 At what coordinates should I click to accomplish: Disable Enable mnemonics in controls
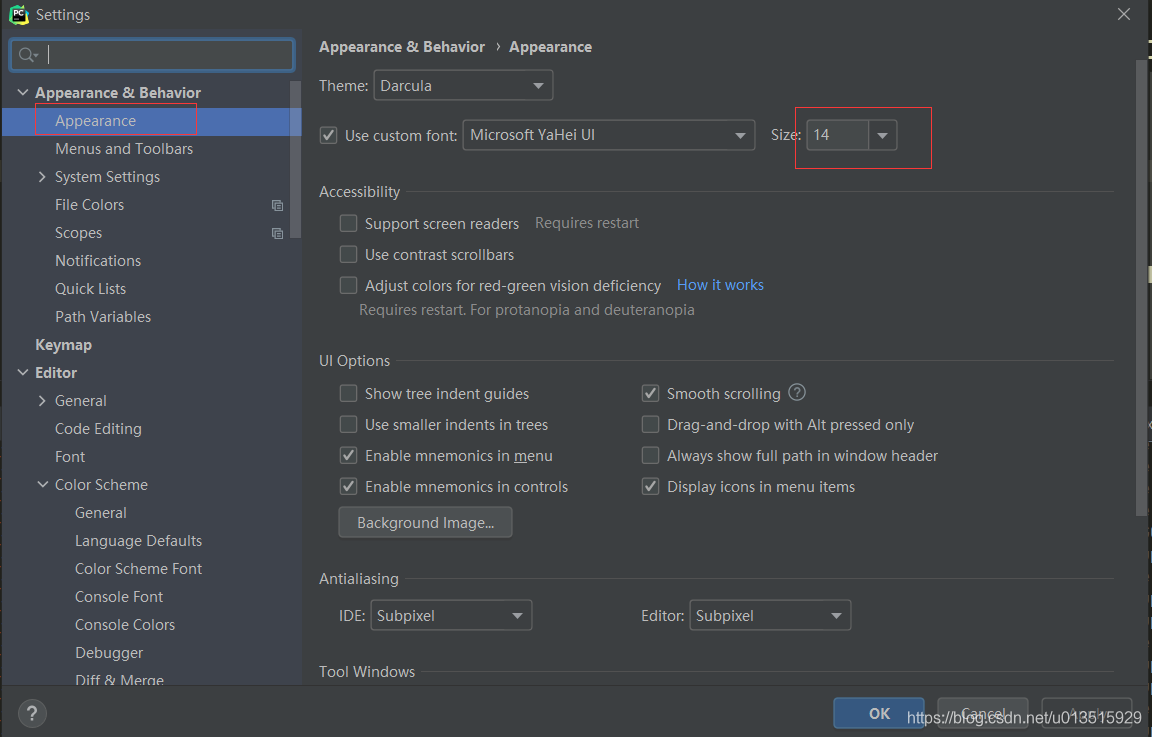(348, 486)
